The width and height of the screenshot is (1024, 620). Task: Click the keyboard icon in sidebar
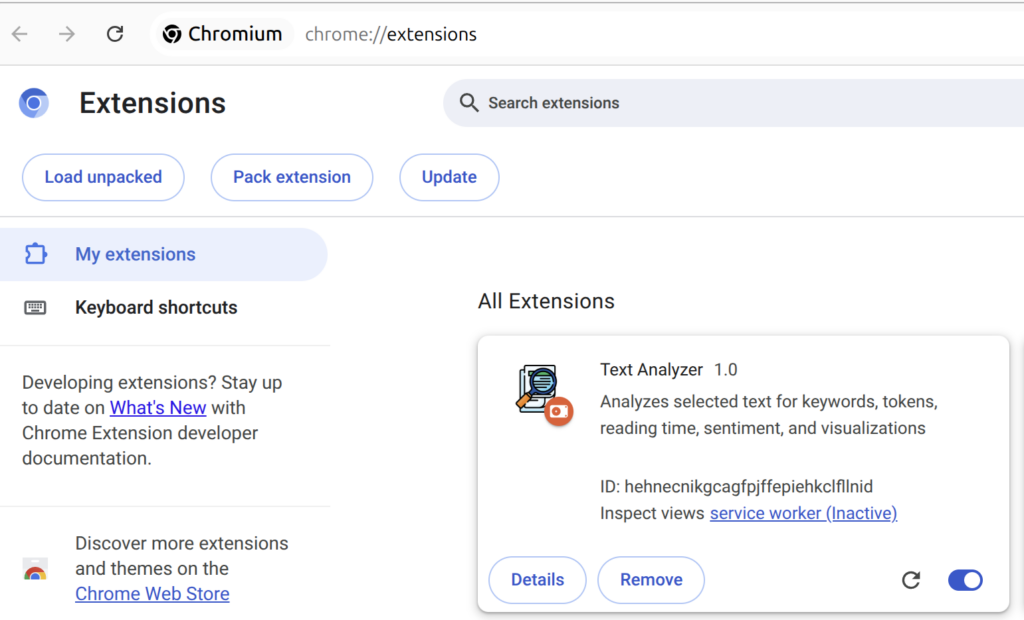point(35,307)
